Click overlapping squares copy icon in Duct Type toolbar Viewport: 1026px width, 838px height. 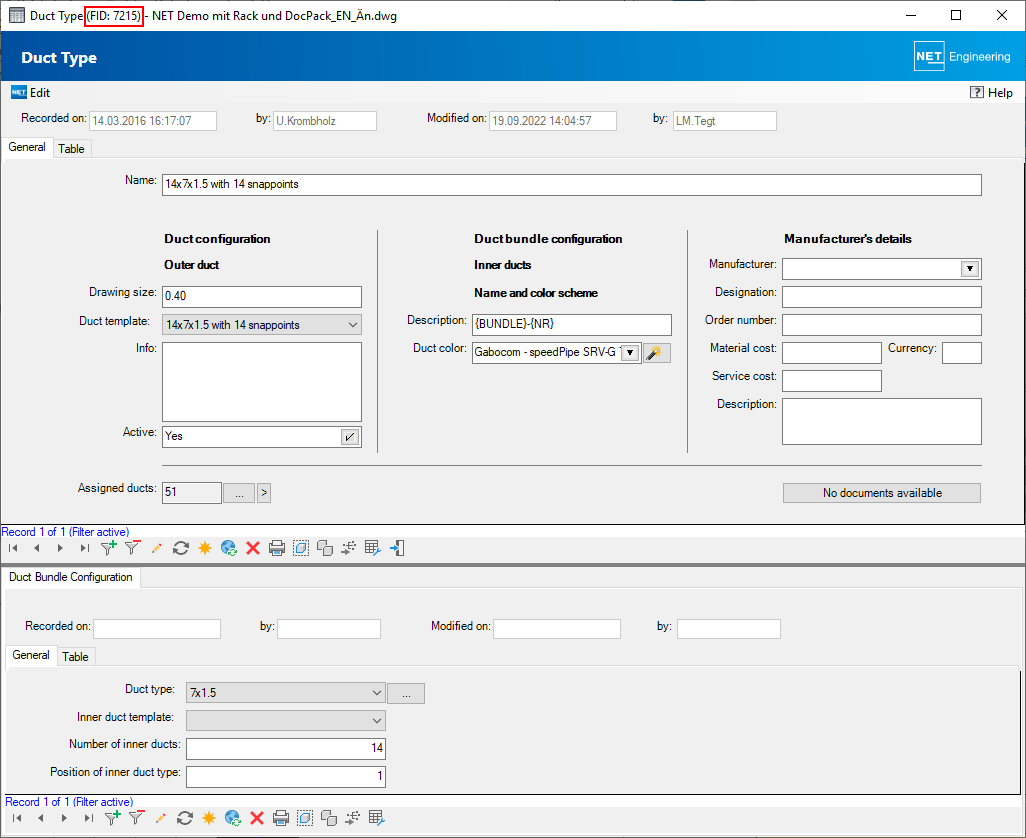[325, 548]
